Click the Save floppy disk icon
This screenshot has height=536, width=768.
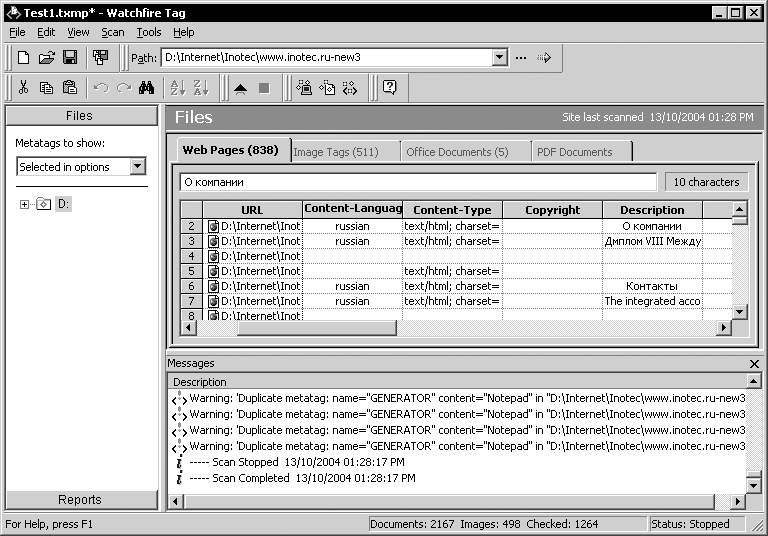tap(70, 58)
